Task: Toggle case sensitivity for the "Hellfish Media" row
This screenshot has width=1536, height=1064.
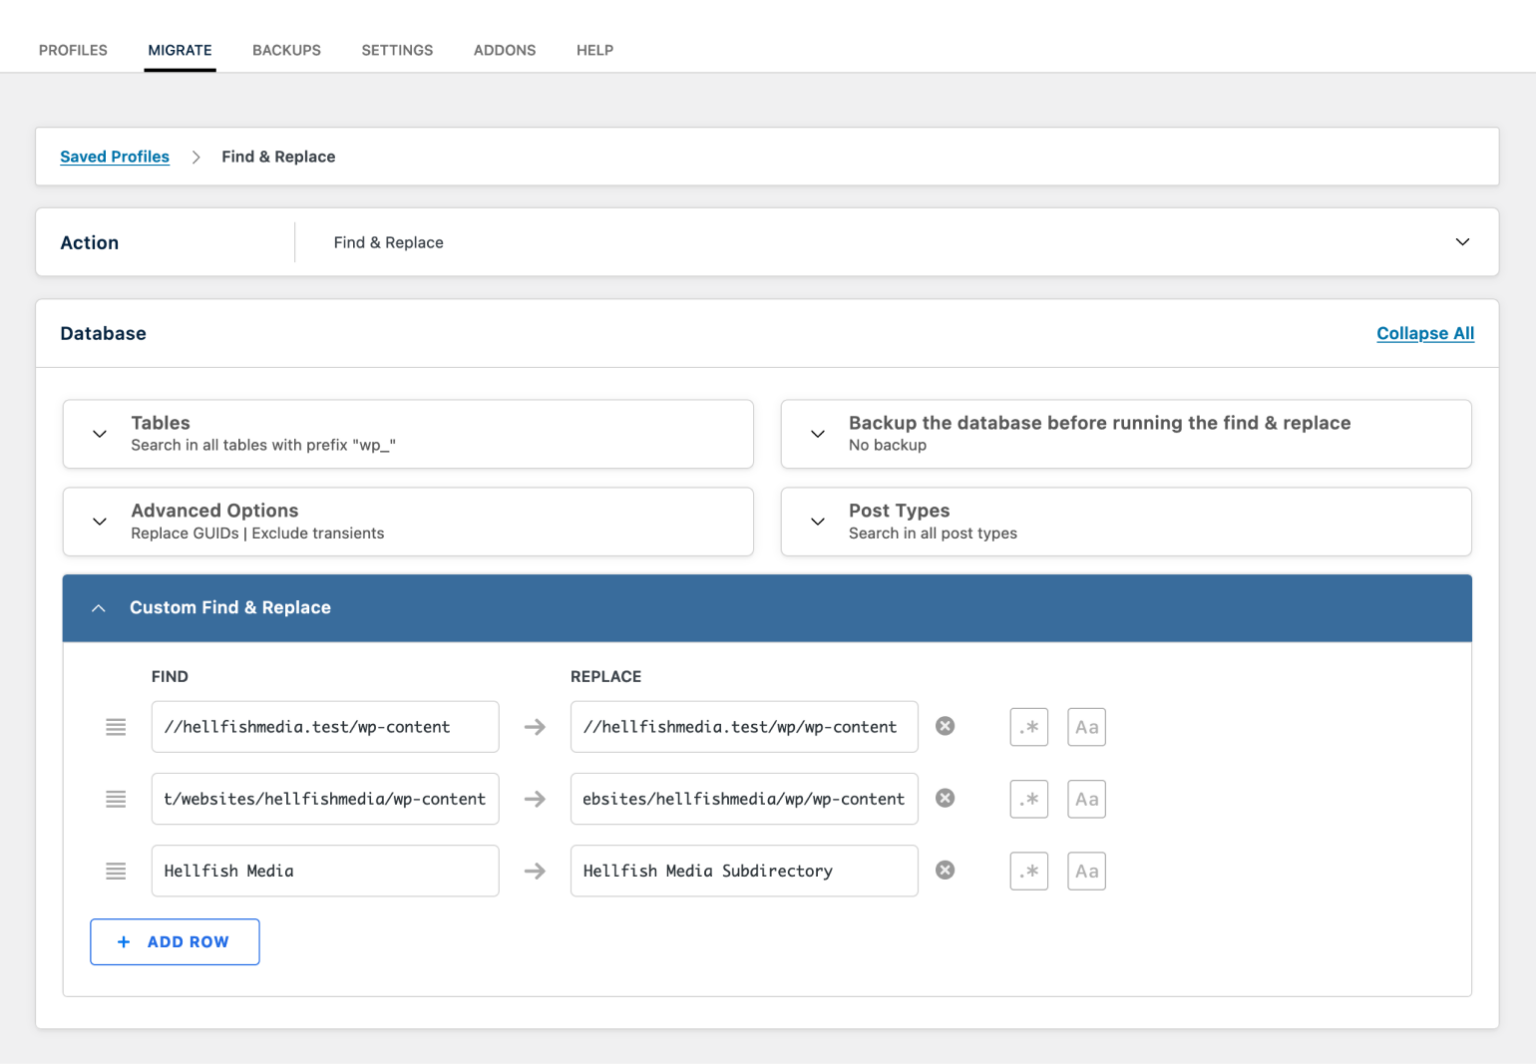Action: pos(1086,870)
